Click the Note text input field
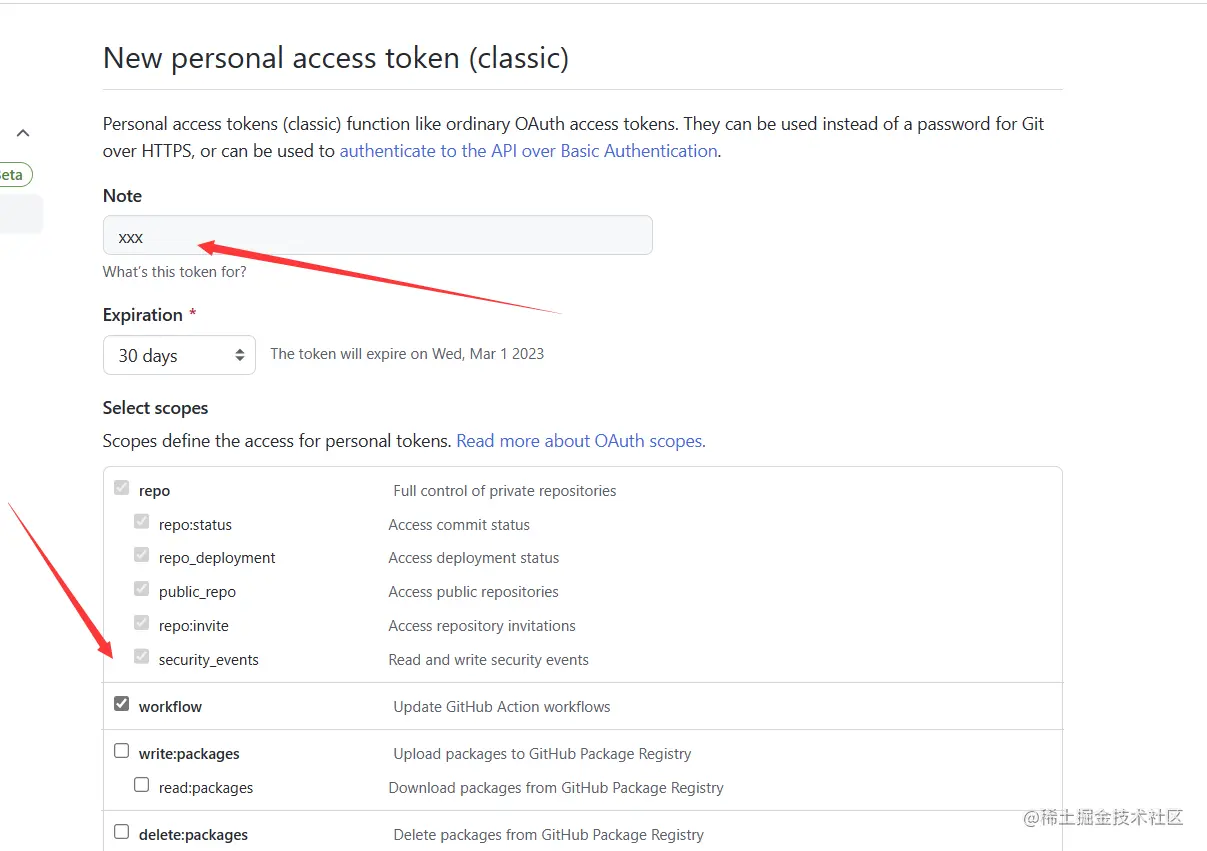Screen dimensions: 1207x851 (x=378, y=236)
